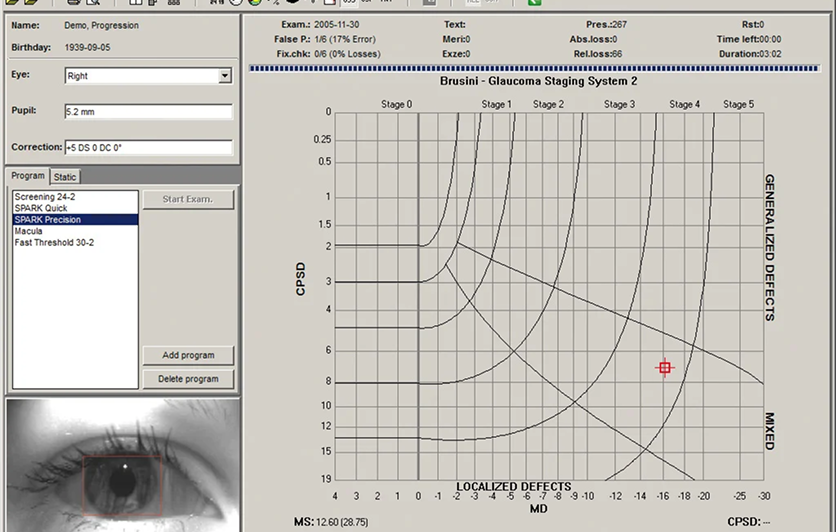Click the Correction input field
836x532 pixels.
(148, 148)
